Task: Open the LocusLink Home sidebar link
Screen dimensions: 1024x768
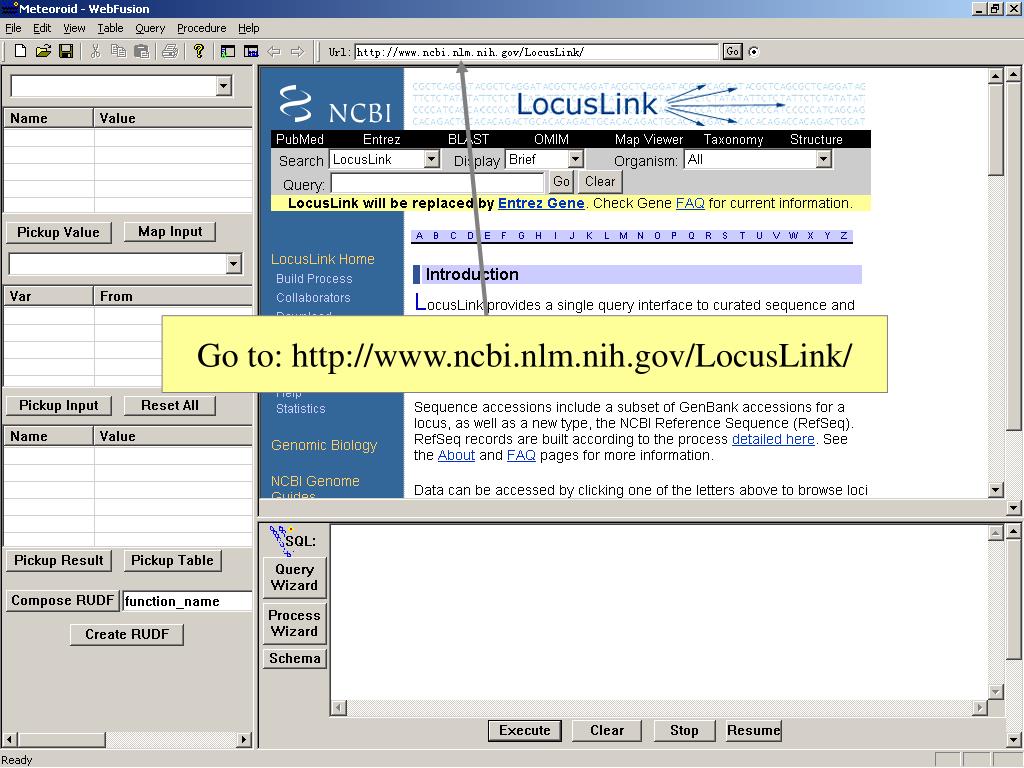Action: (323, 259)
